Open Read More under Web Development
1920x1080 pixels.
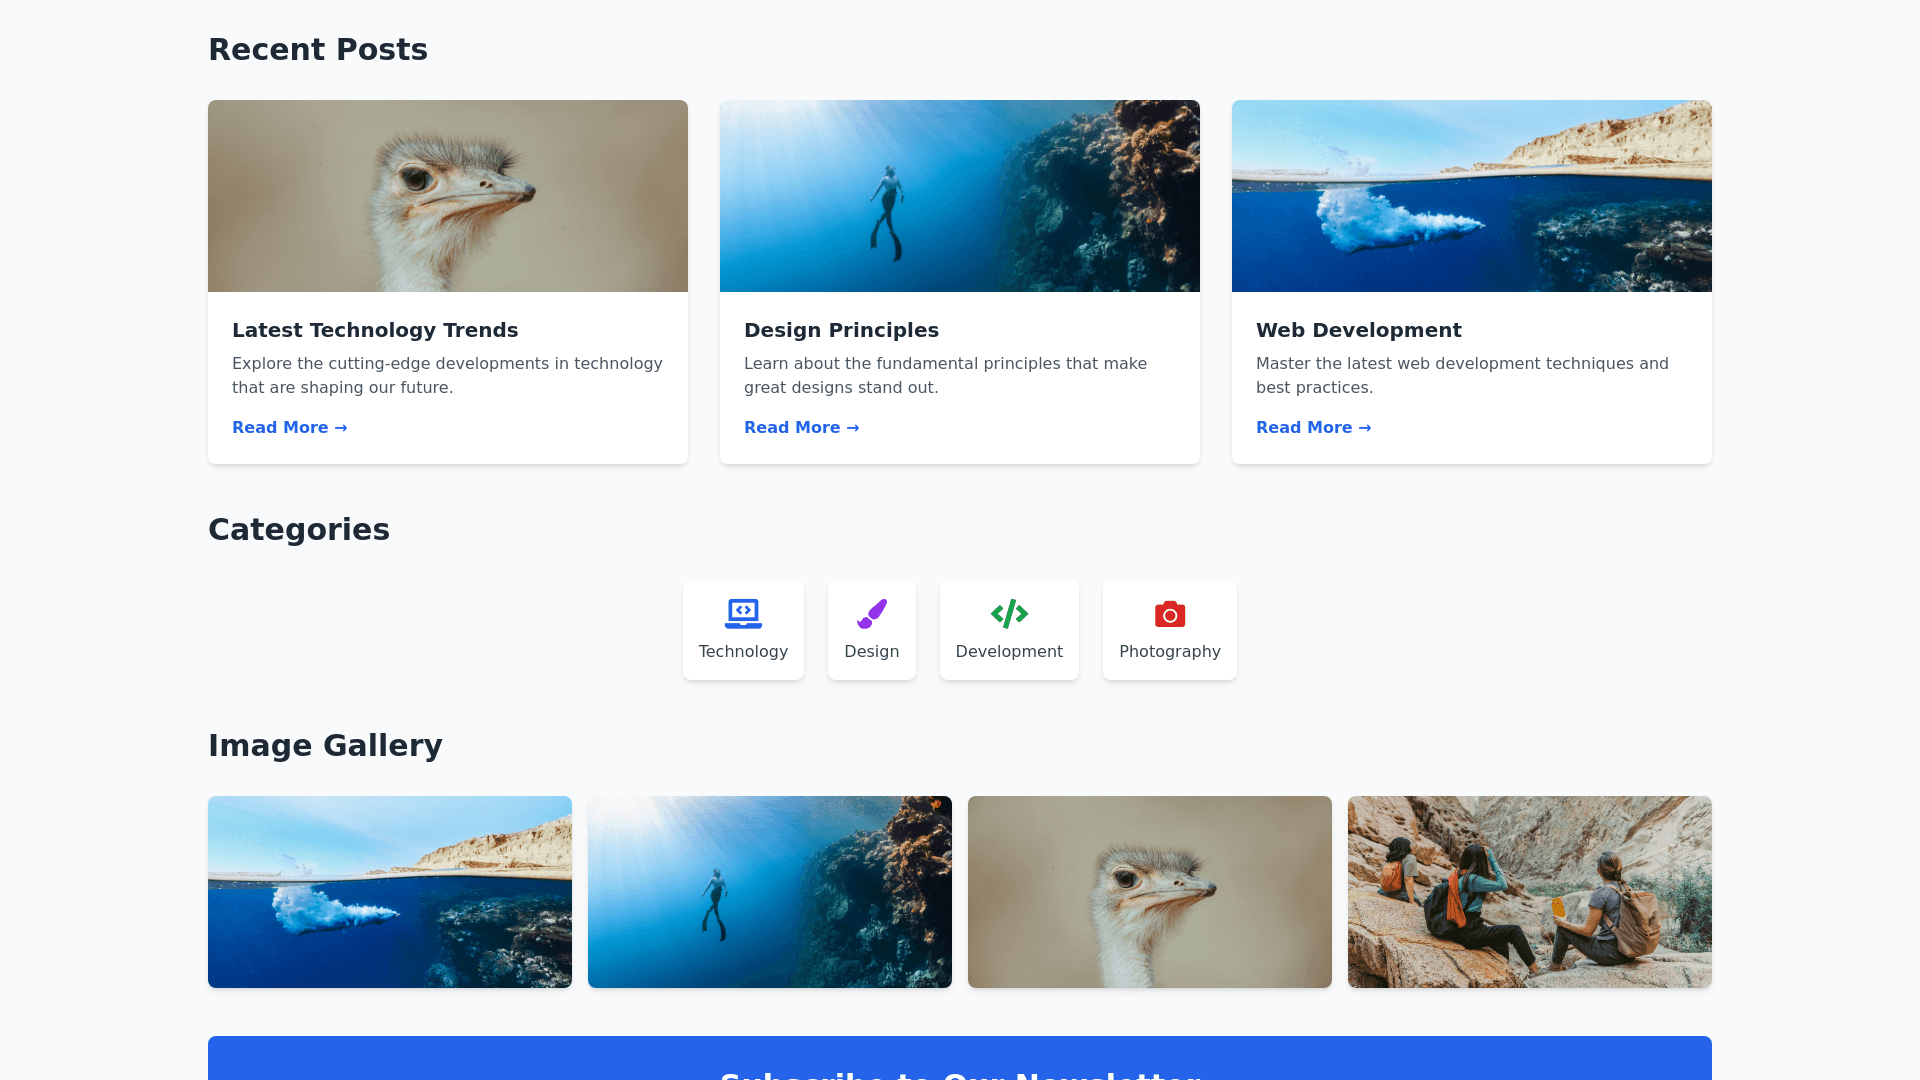(x=1313, y=427)
